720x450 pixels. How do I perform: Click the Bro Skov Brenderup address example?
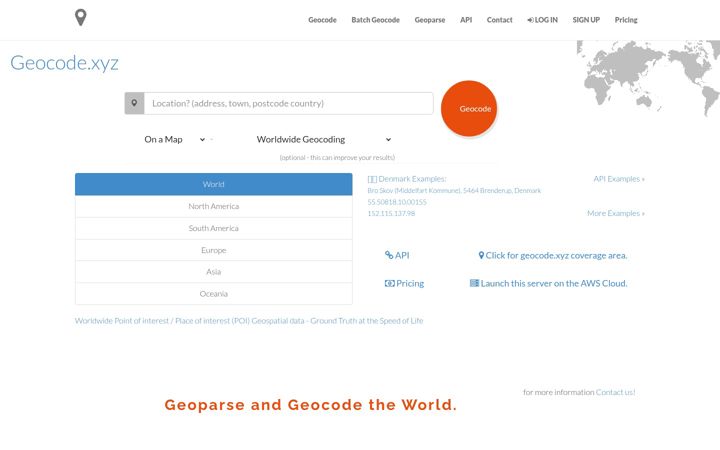pos(454,190)
